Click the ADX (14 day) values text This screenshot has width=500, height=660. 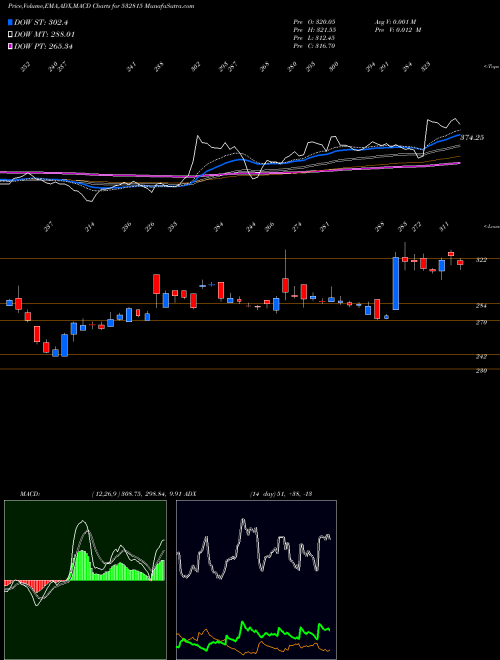pos(280,494)
